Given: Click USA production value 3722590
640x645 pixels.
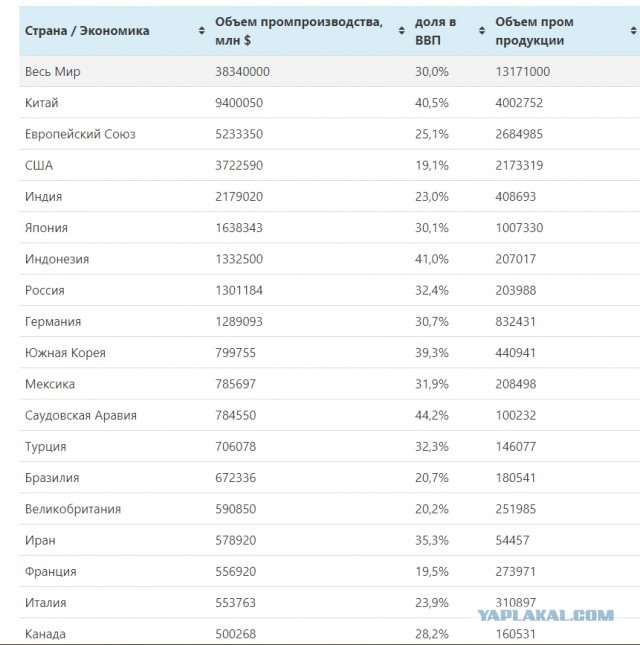Looking at the screenshot, I should (239, 165).
